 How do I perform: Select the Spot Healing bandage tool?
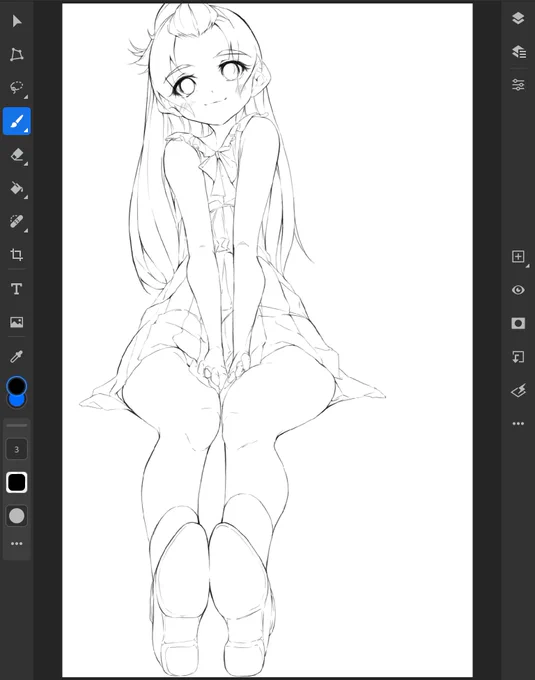(x=16, y=222)
